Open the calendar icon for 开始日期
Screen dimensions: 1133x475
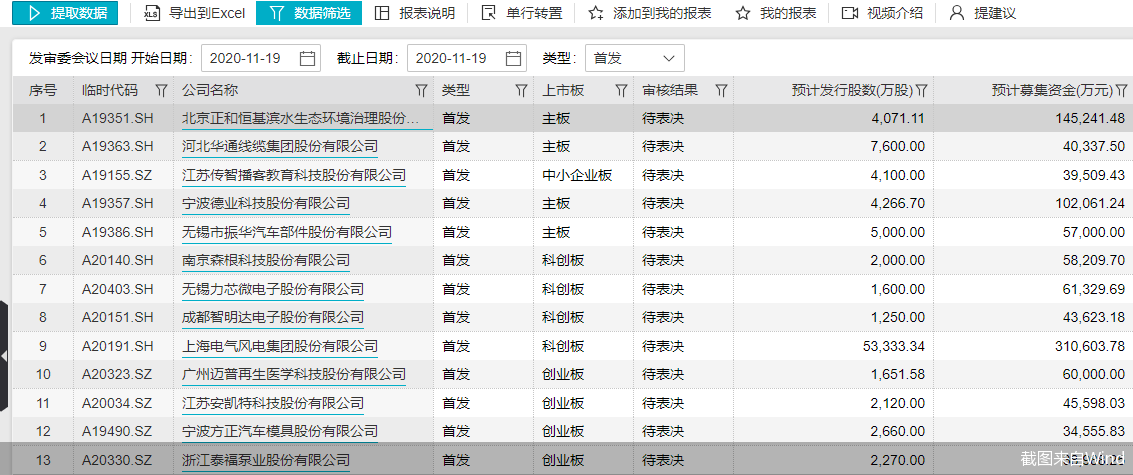point(308,59)
